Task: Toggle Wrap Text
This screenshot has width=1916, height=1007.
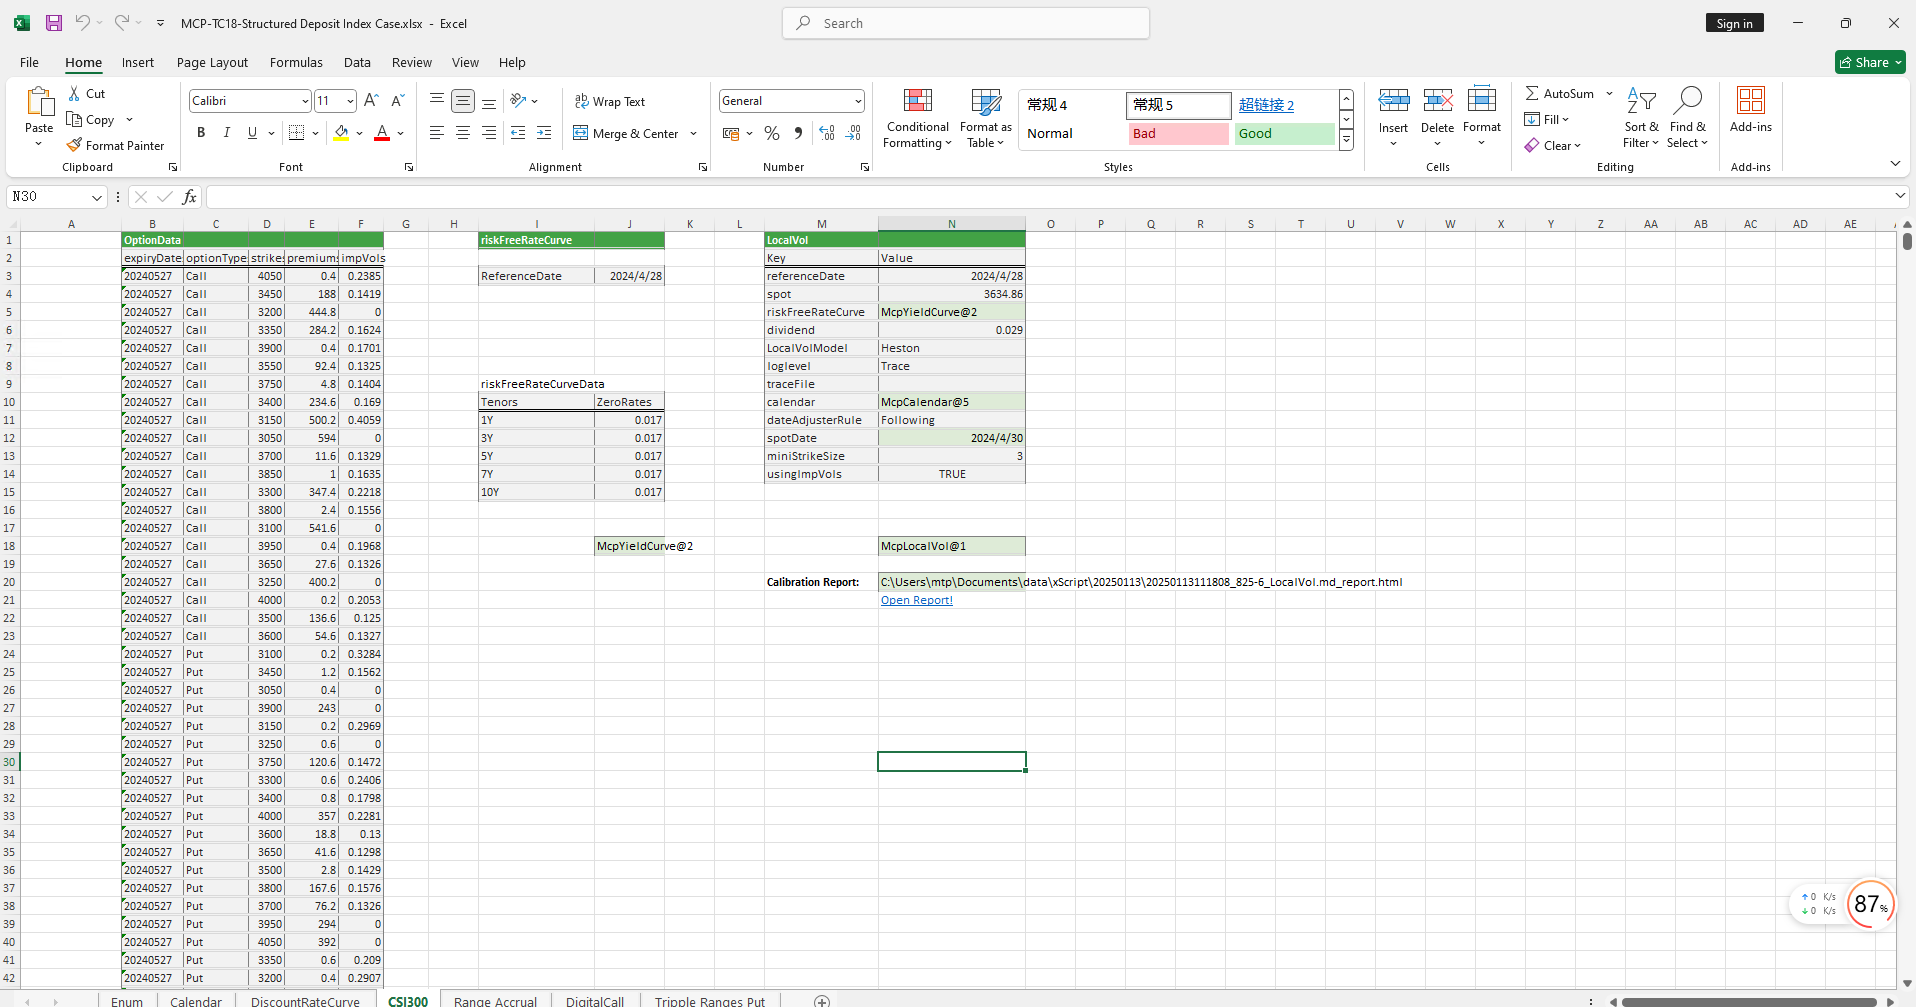Action: tap(609, 101)
